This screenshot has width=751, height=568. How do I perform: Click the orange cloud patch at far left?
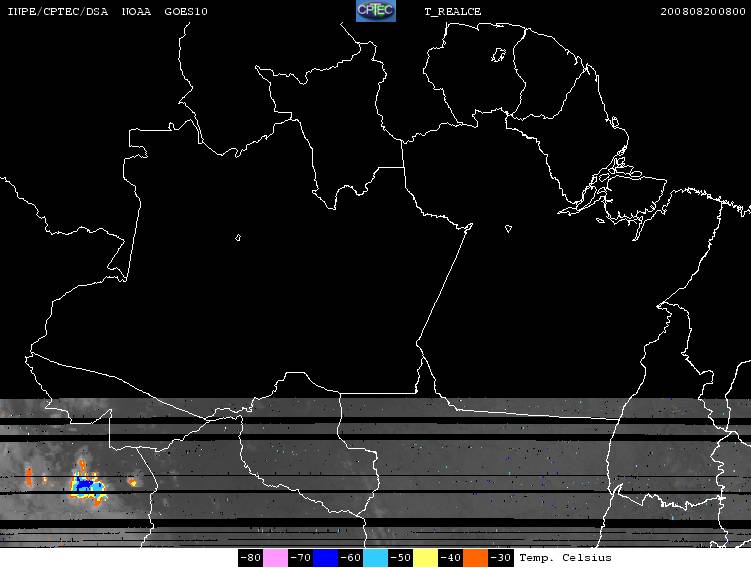(29, 477)
